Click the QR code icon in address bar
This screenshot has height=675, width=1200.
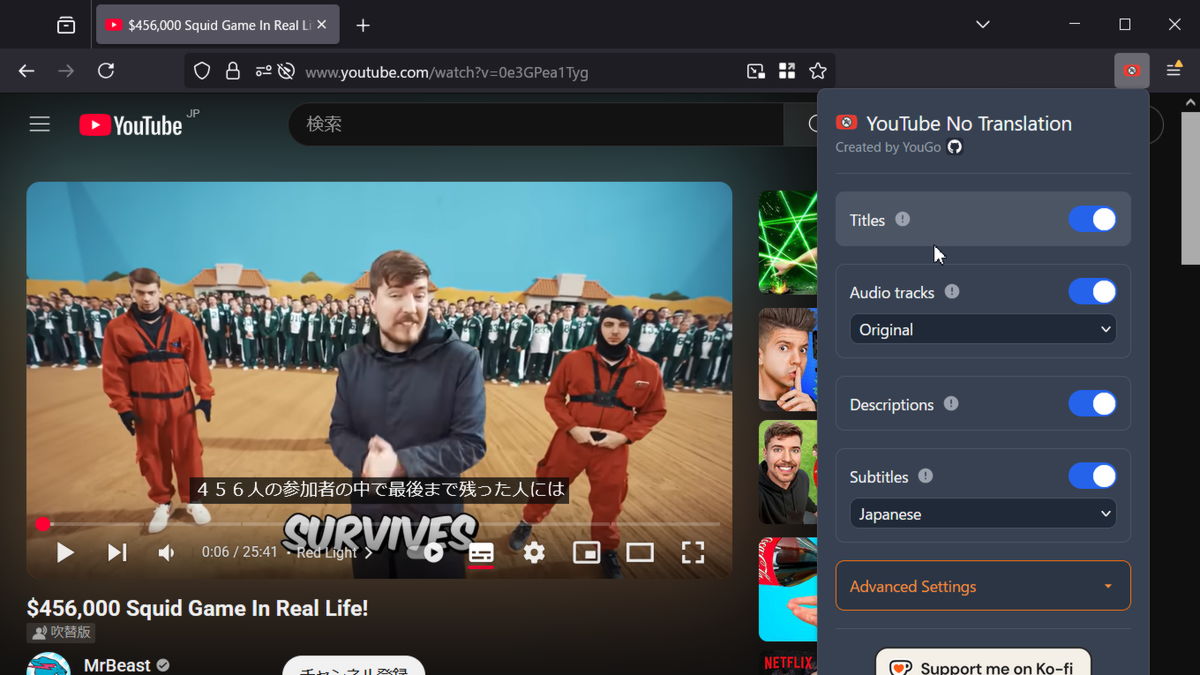(787, 71)
